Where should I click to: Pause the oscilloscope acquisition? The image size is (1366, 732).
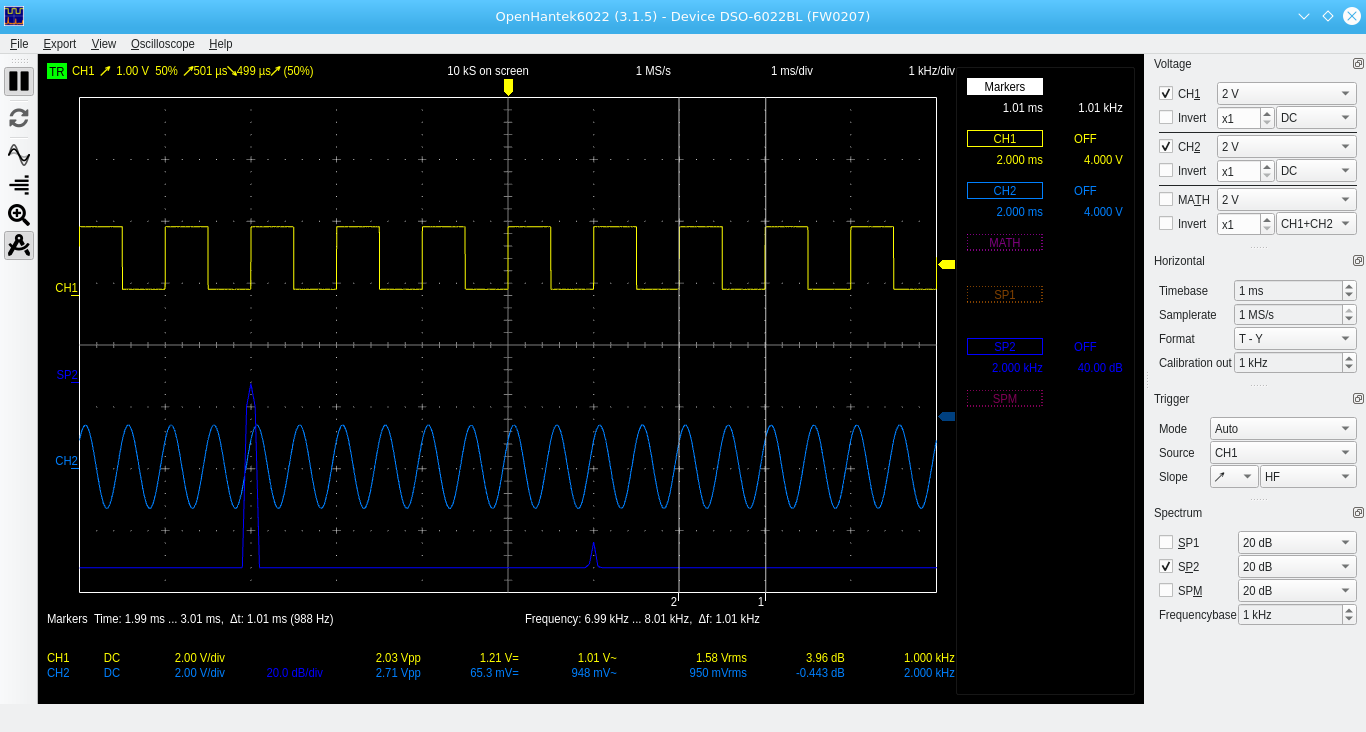18,81
